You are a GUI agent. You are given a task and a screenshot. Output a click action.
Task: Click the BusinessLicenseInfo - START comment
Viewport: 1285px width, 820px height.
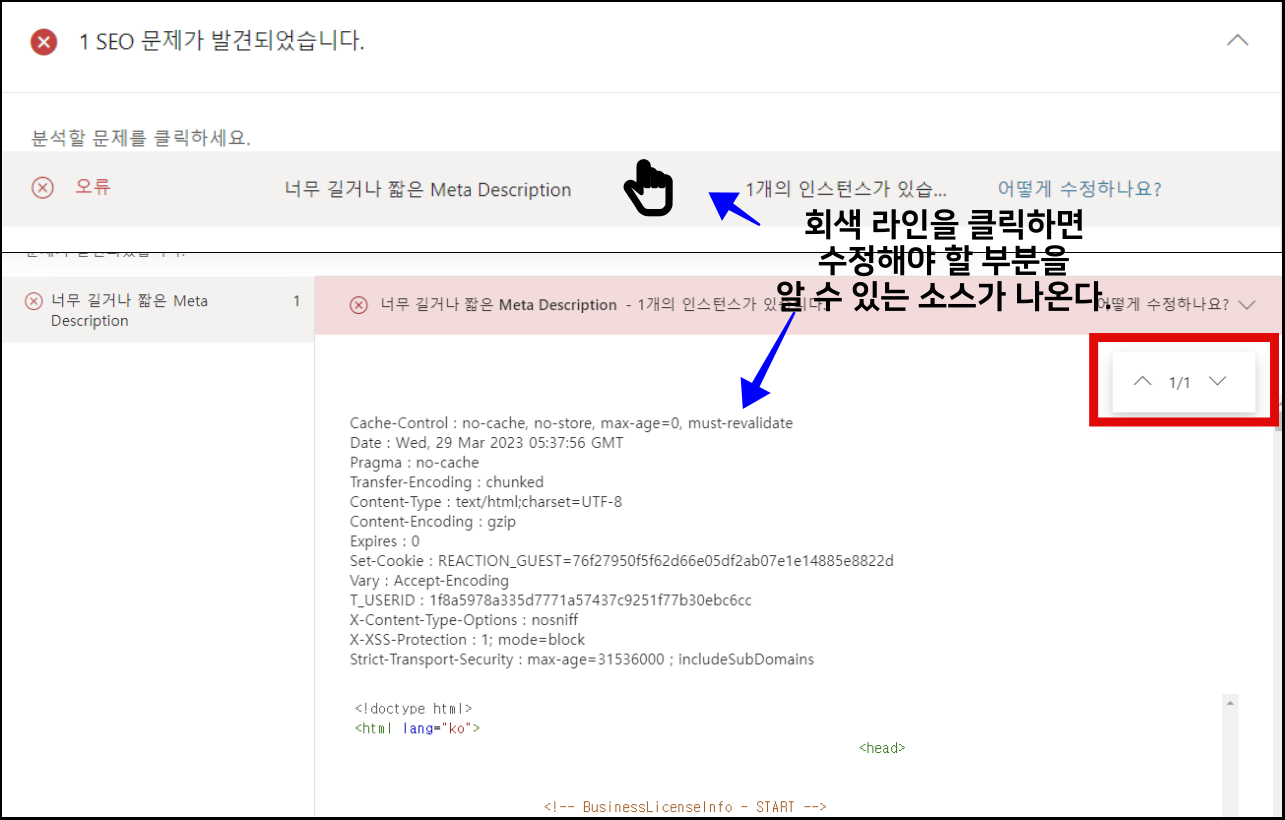coord(686,807)
